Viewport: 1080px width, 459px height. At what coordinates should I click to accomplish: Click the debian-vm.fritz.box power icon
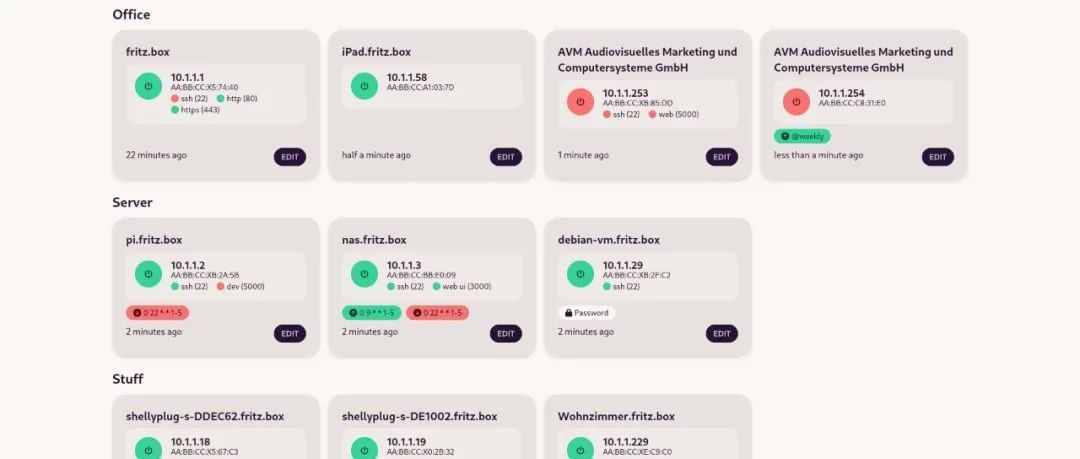(x=580, y=273)
